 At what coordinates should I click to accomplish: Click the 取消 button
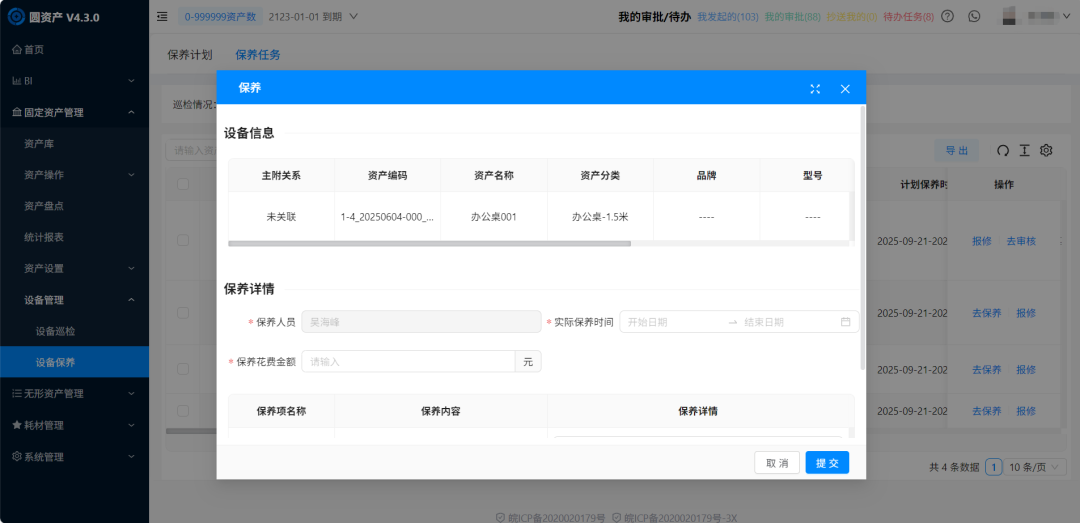coord(777,463)
